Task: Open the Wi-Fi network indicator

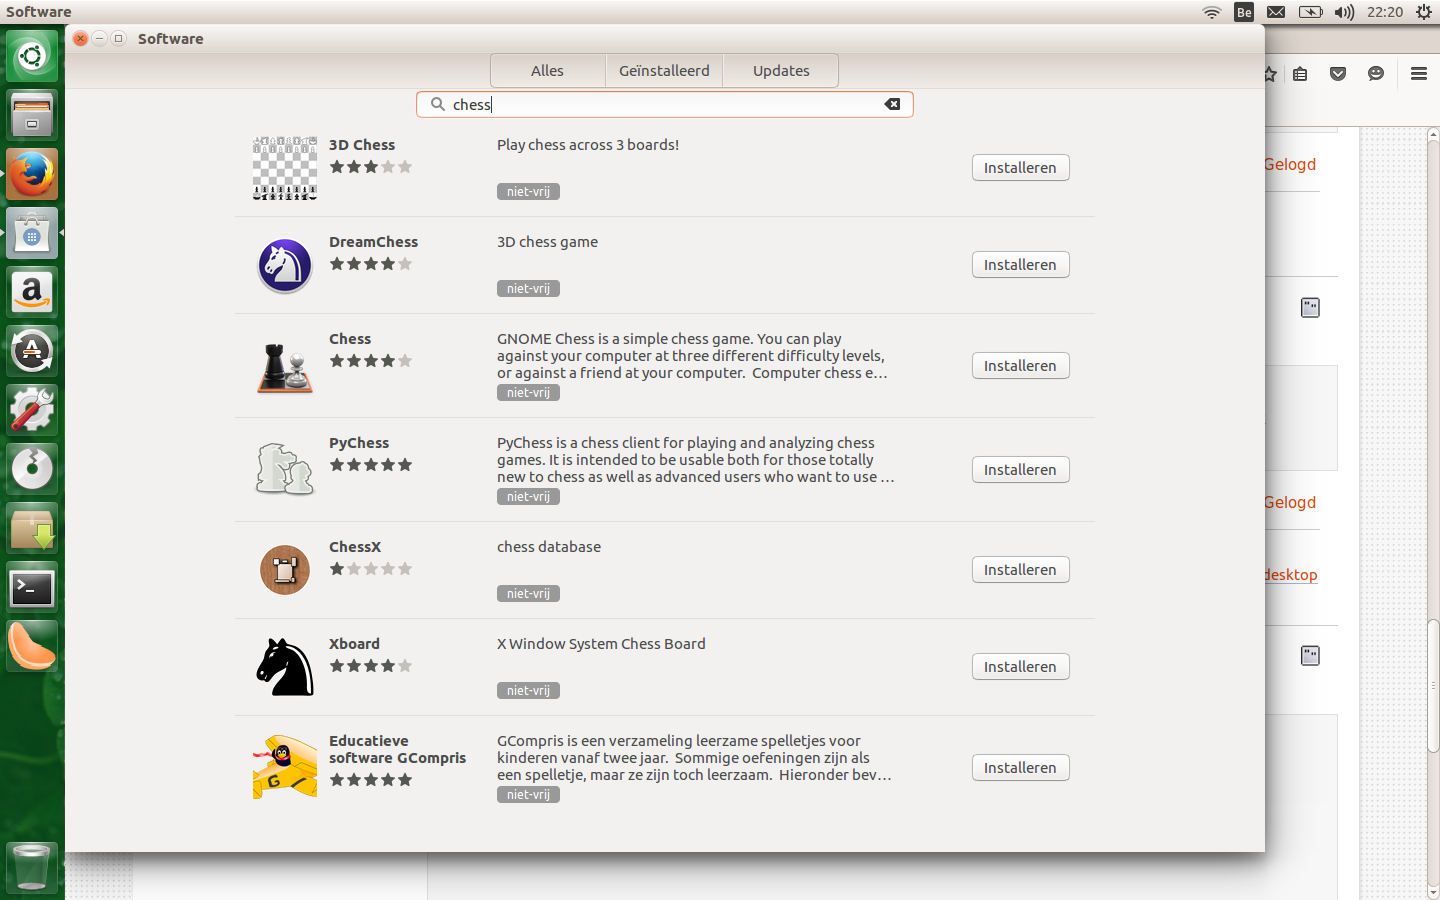Action: point(1212,12)
